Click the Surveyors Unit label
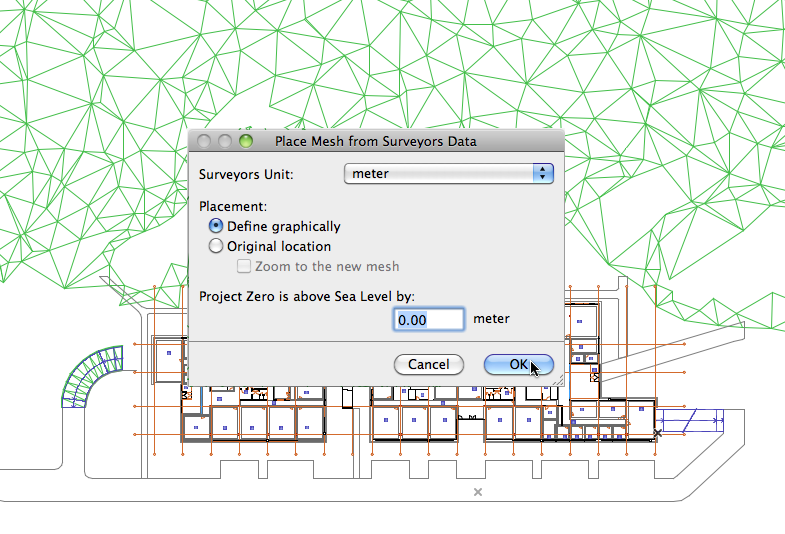 246,174
